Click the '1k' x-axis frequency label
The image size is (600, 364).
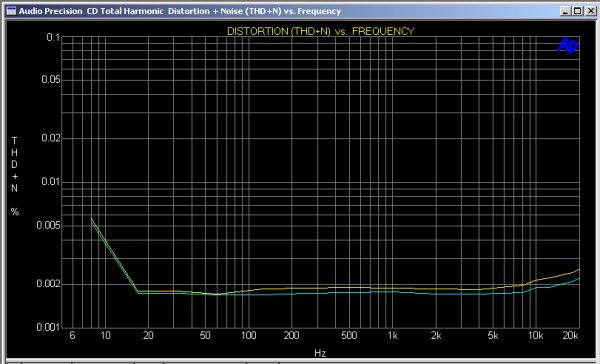[x=392, y=336]
